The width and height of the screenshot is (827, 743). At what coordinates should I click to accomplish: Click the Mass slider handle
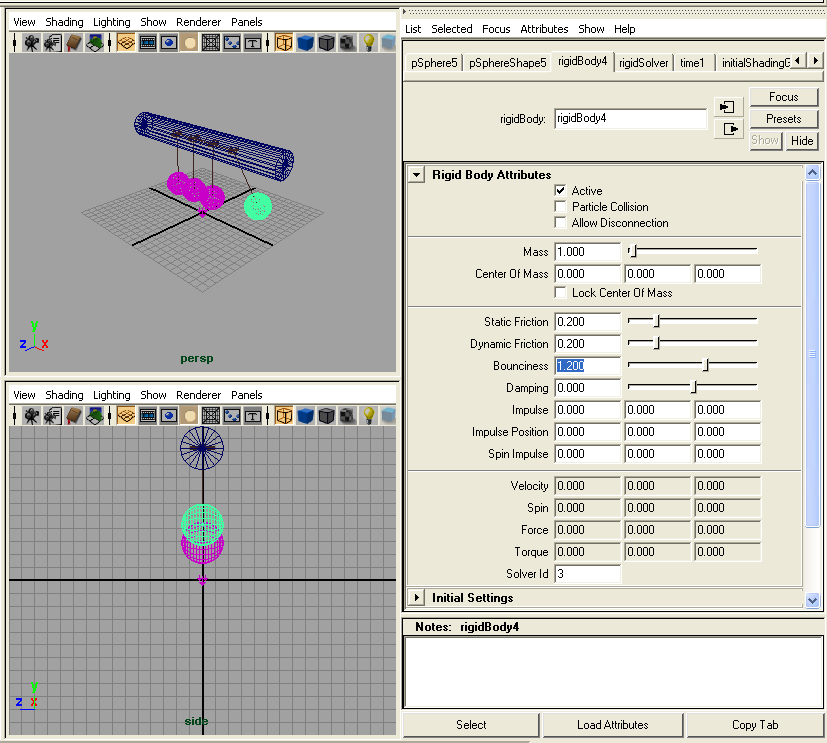[634, 251]
